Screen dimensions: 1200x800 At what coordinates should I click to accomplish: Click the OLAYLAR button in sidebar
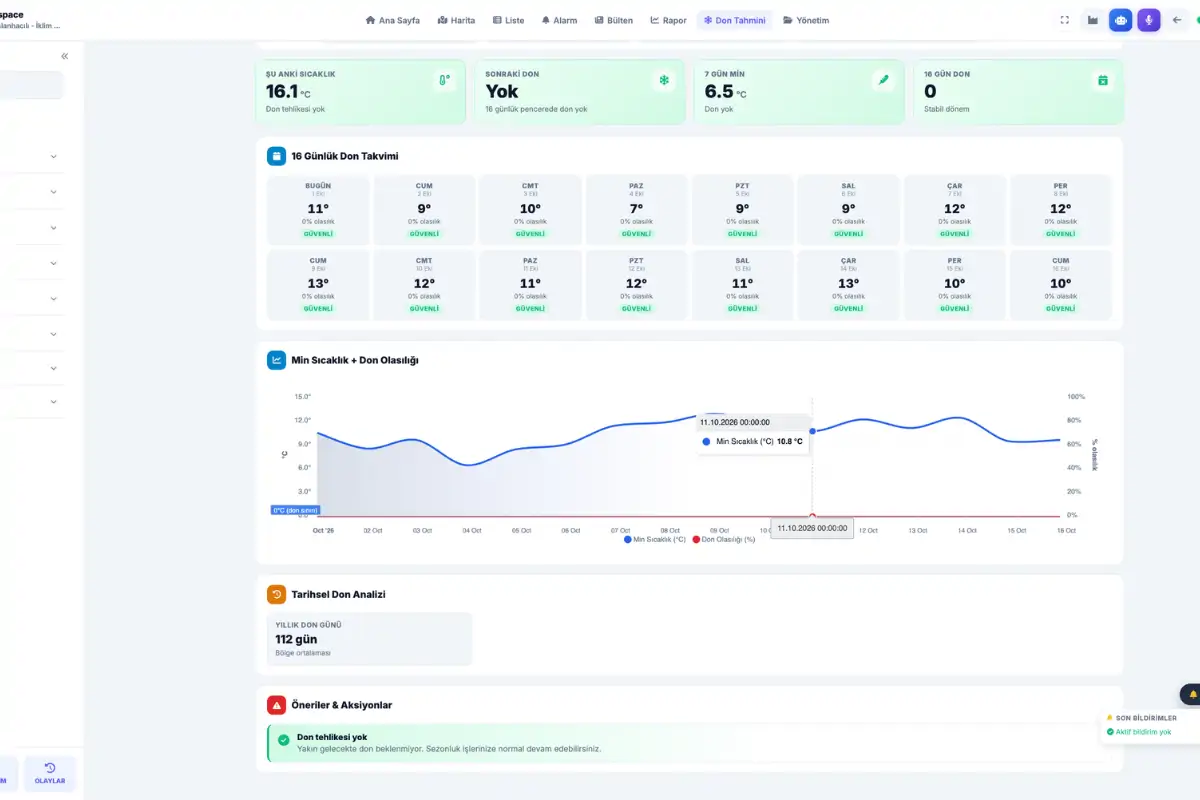(50, 773)
